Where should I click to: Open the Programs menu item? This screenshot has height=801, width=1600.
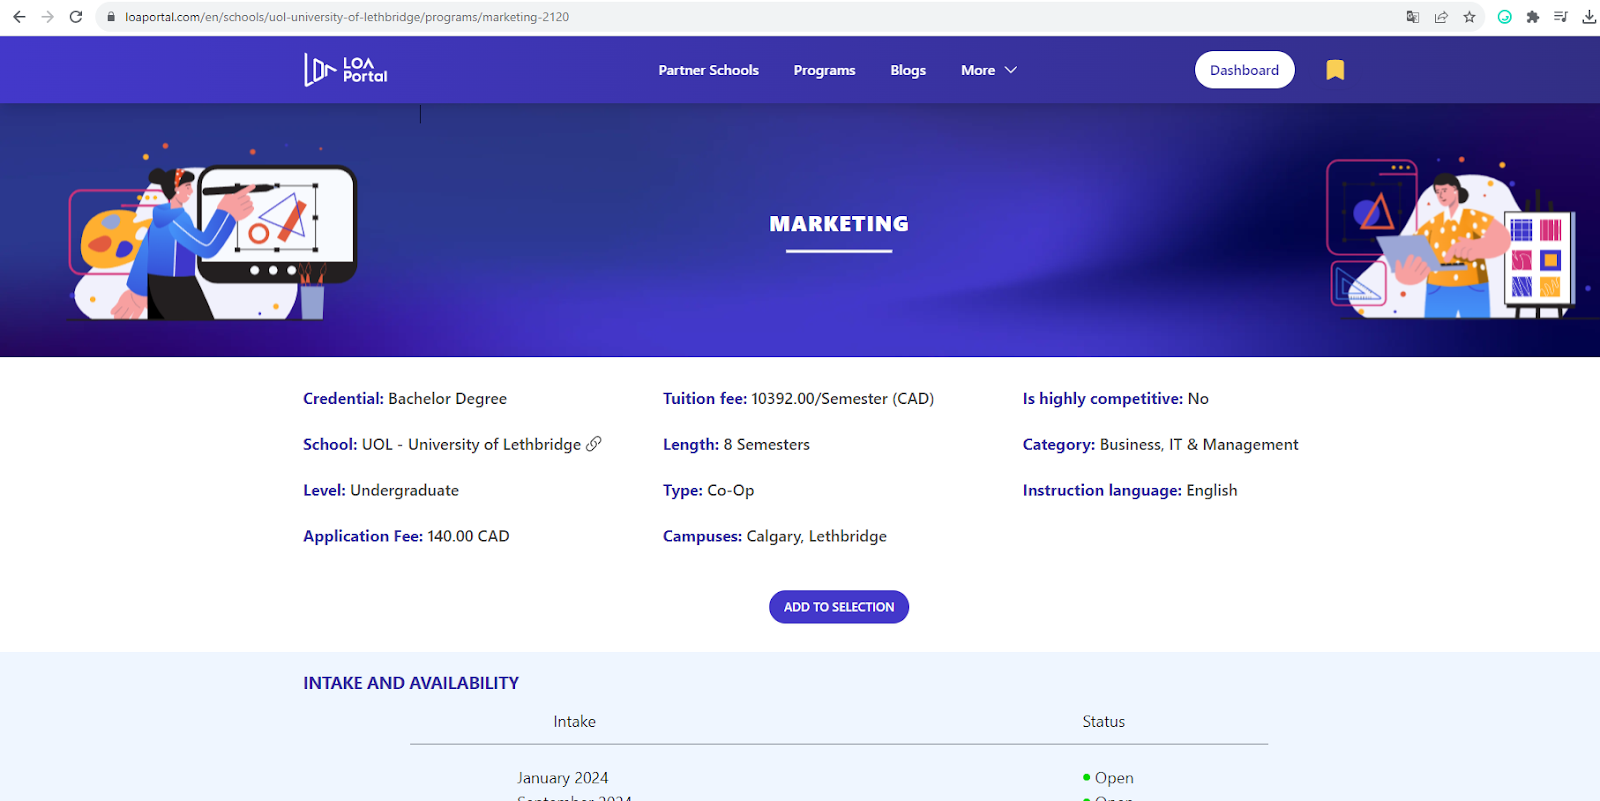coord(824,70)
